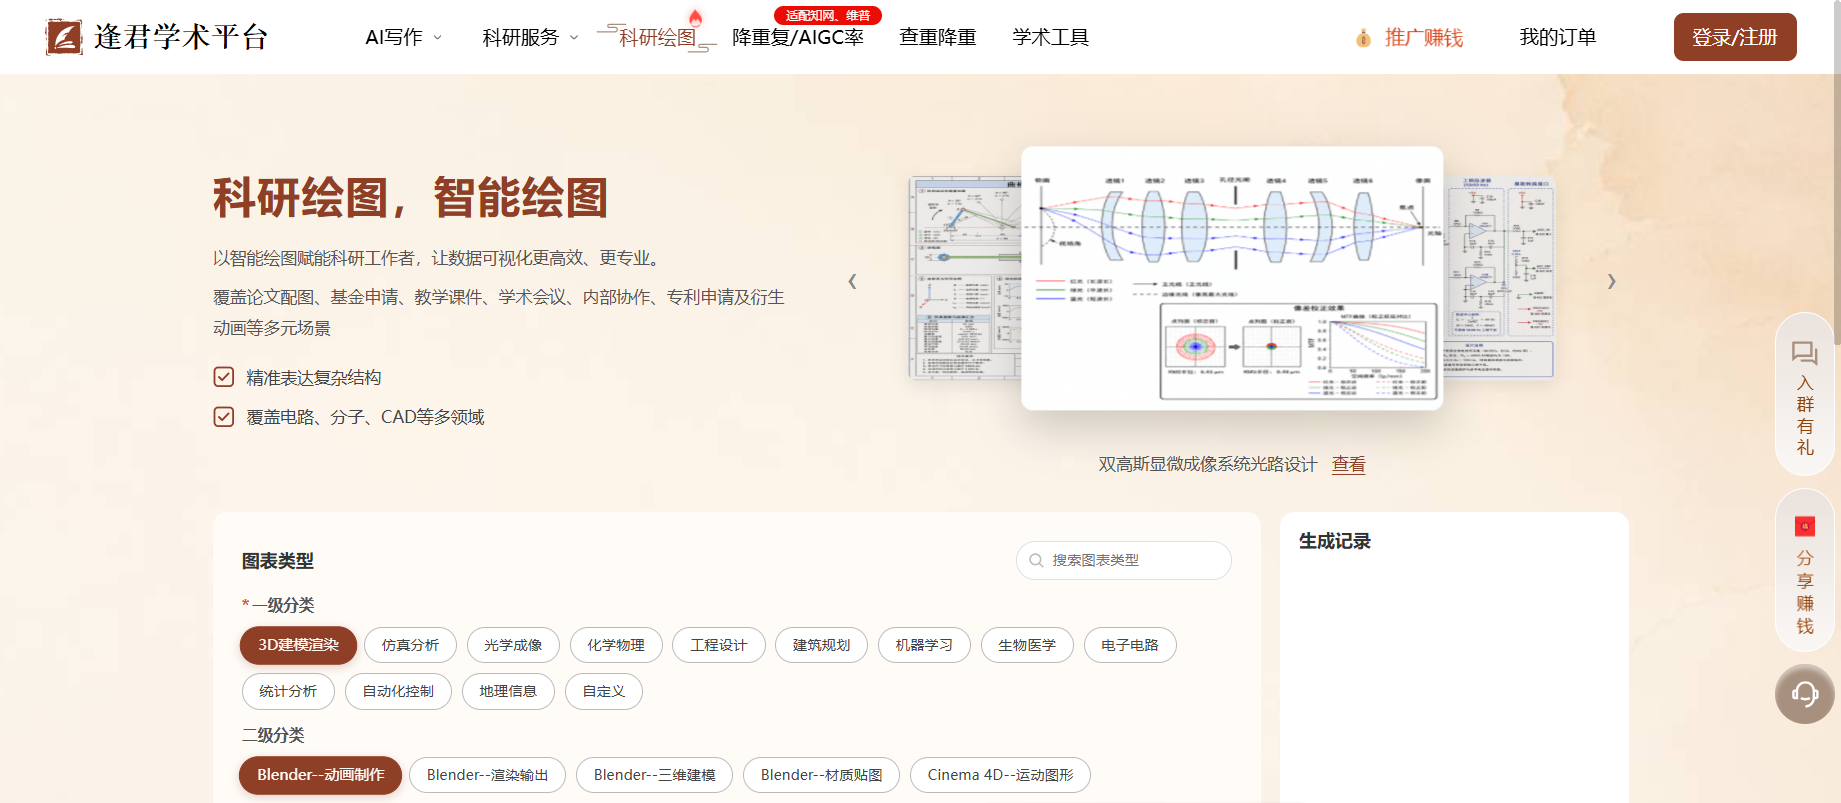
Task: Expand the 科研服务 dropdown menu
Action: (531, 37)
